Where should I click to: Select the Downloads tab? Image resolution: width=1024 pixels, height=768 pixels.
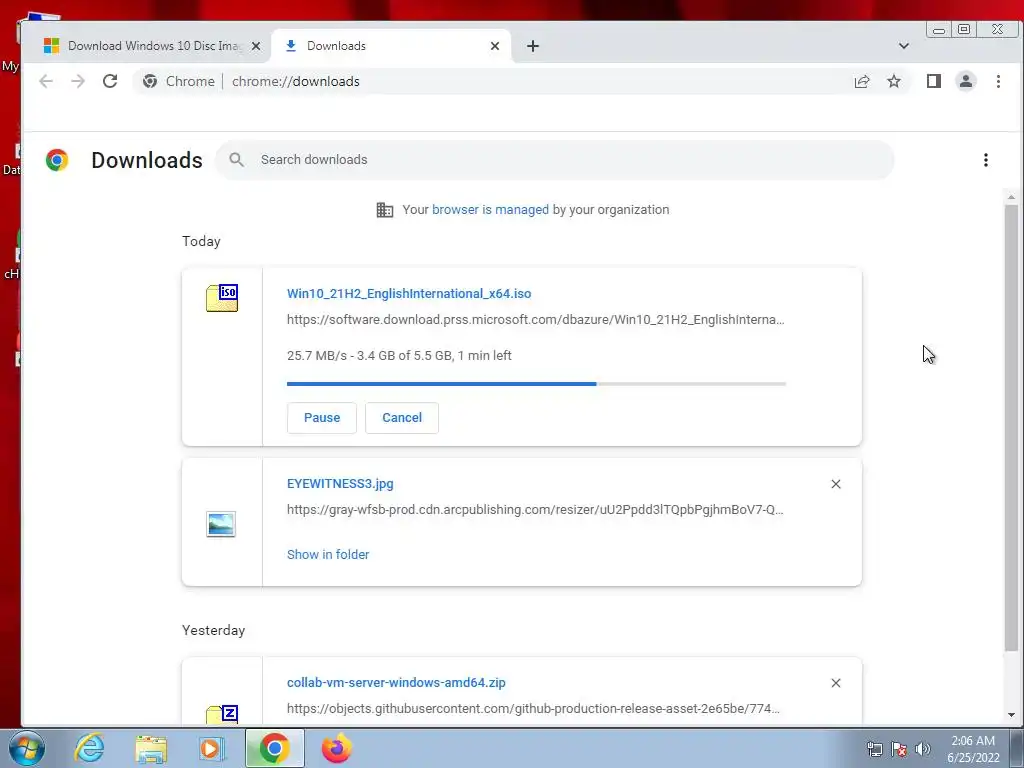391,46
